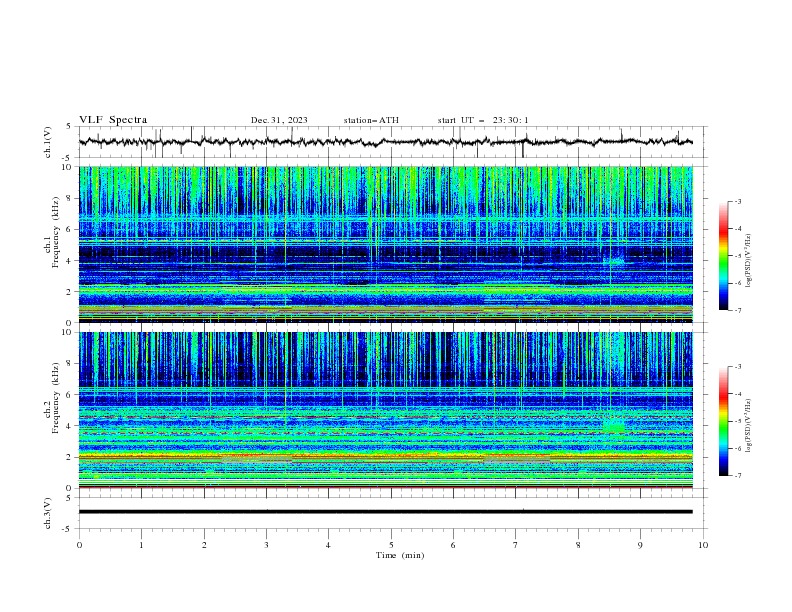Select the date text "Dec. 31, 2023"

[279, 120]
